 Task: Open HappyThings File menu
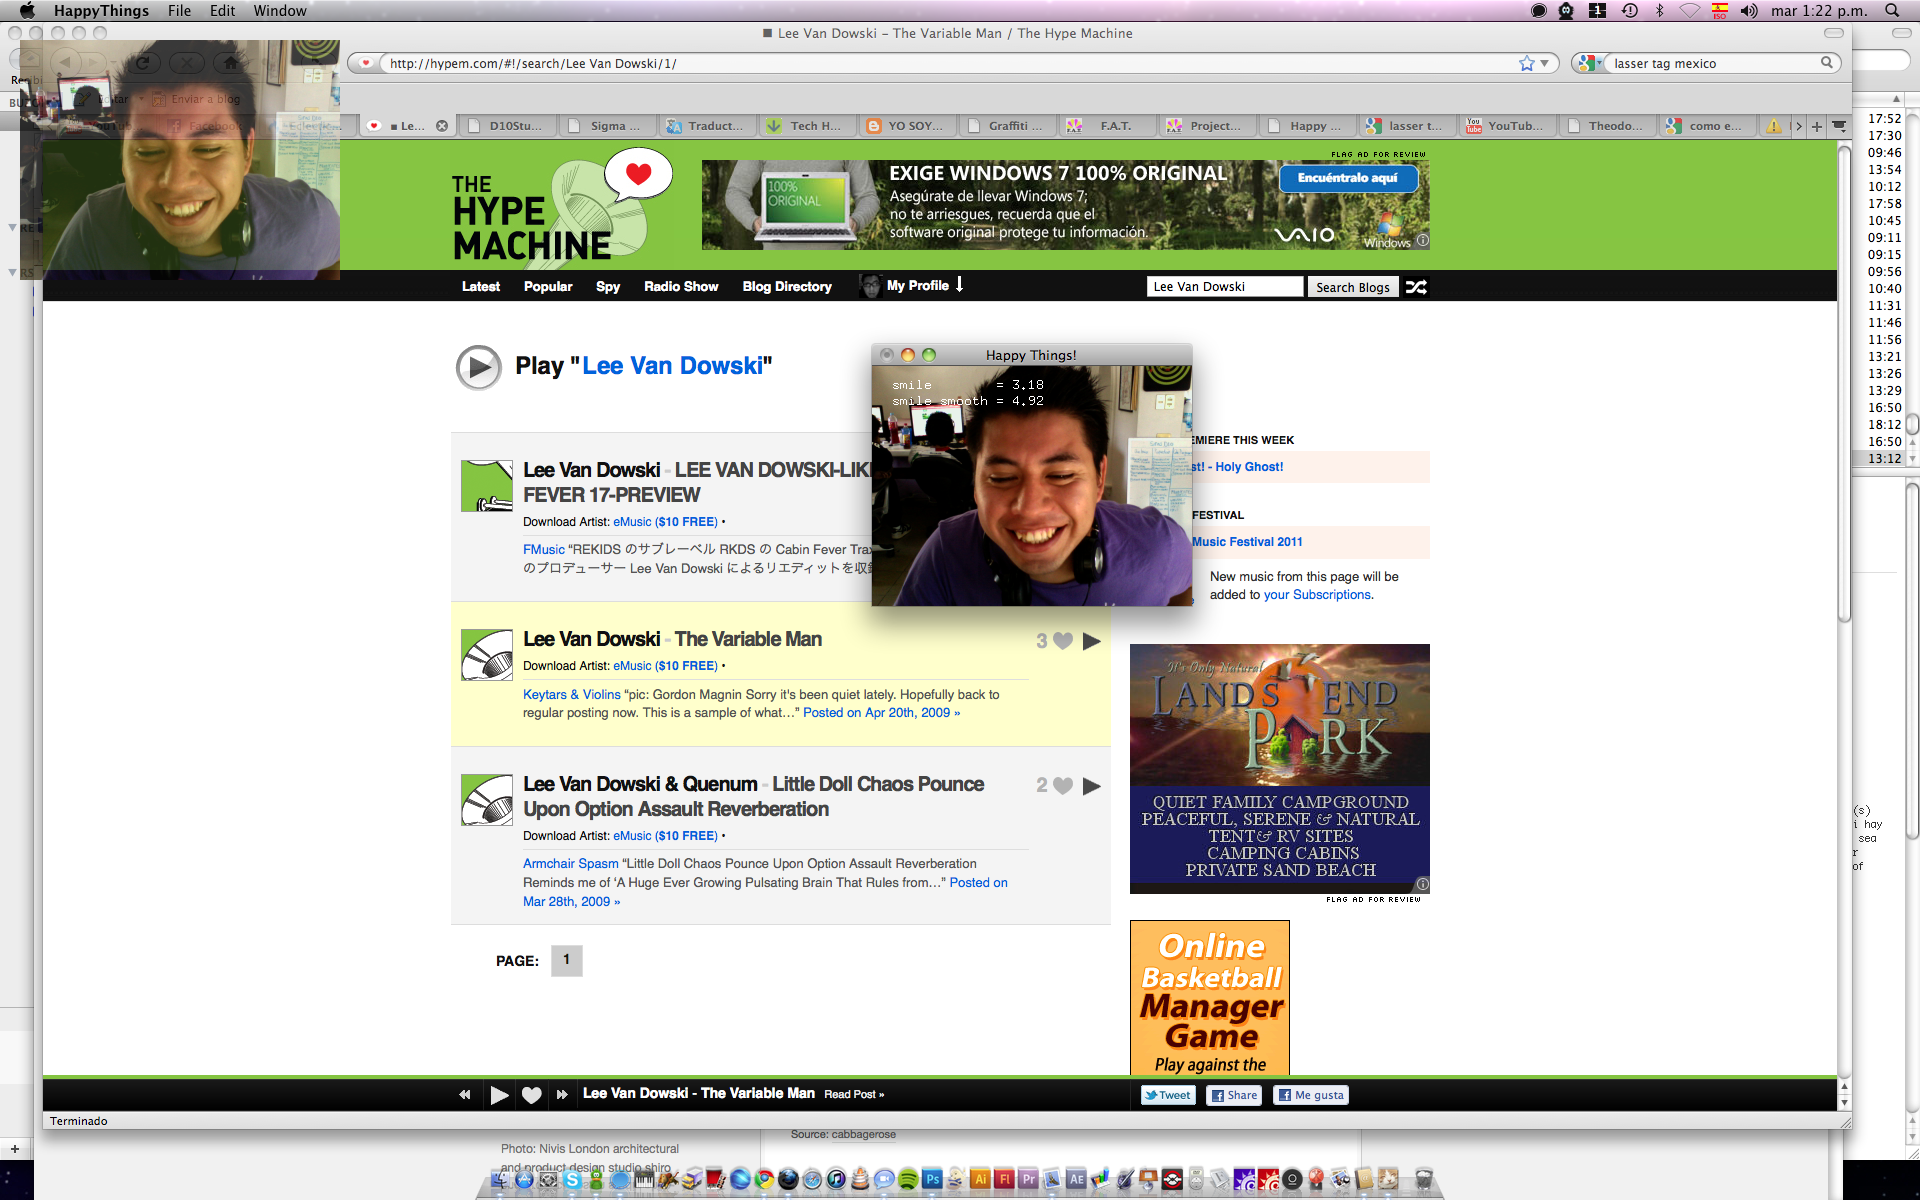coord(179,11)
